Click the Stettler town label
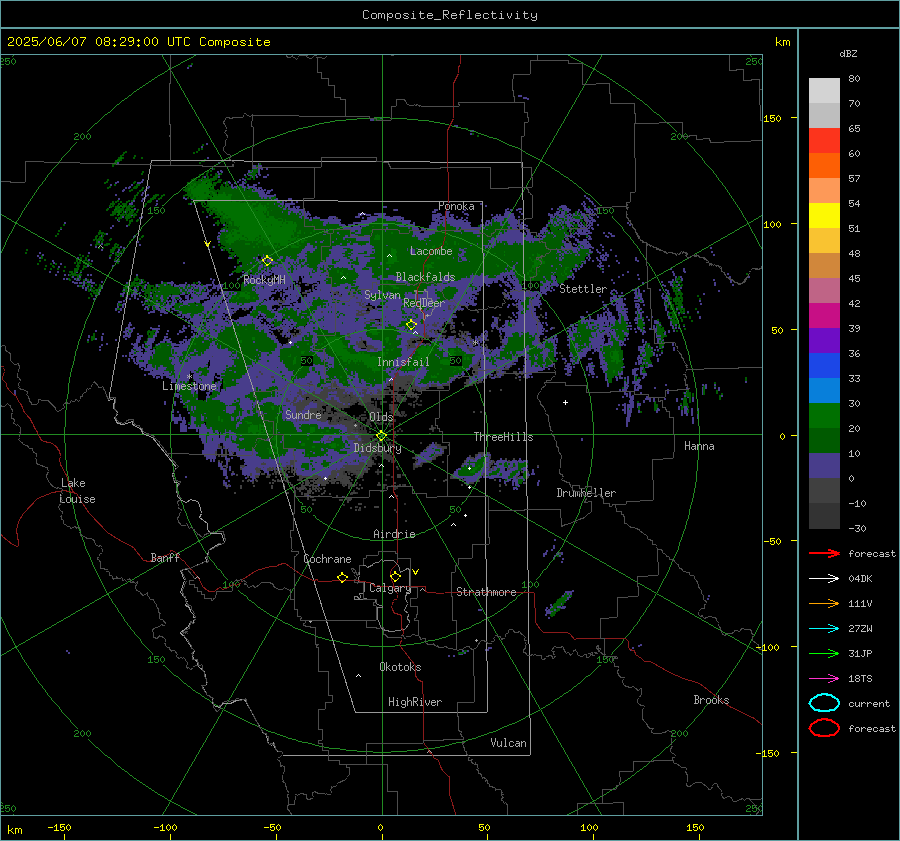The width and height of the screenshot is (900, 841). pyautogui.click(x=583, y=289)
